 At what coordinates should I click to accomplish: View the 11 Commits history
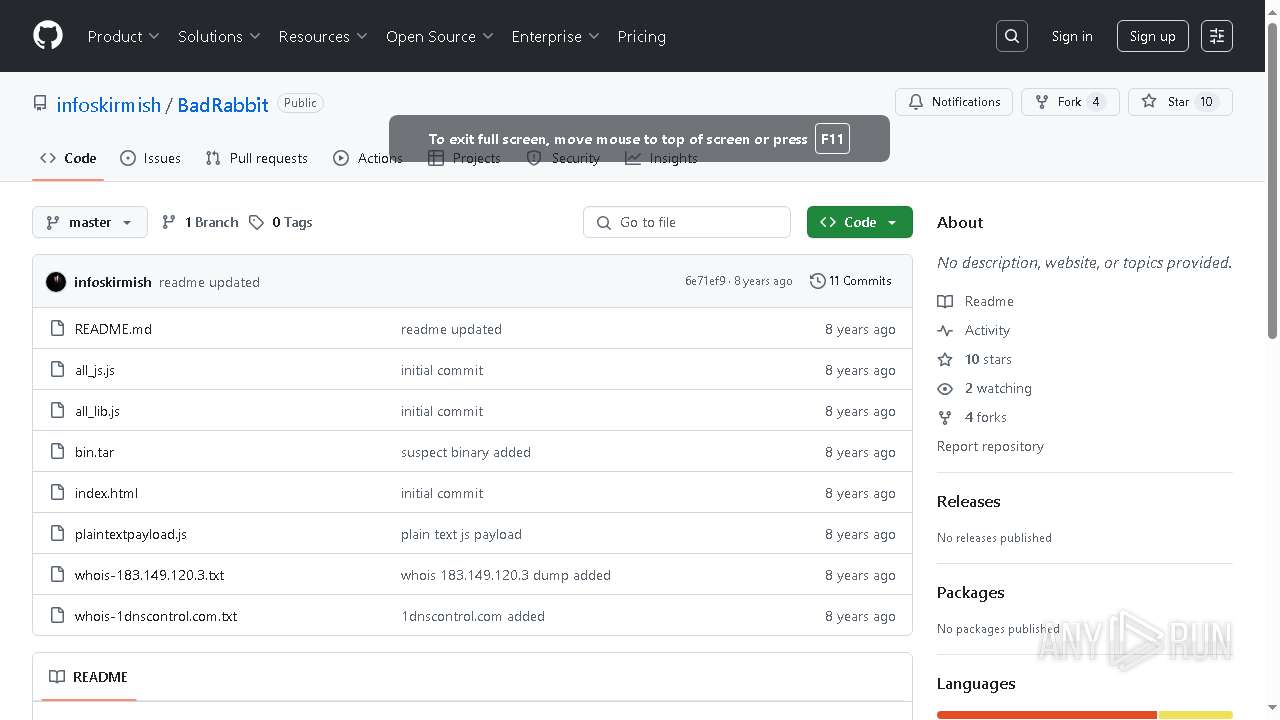[851, 281]
